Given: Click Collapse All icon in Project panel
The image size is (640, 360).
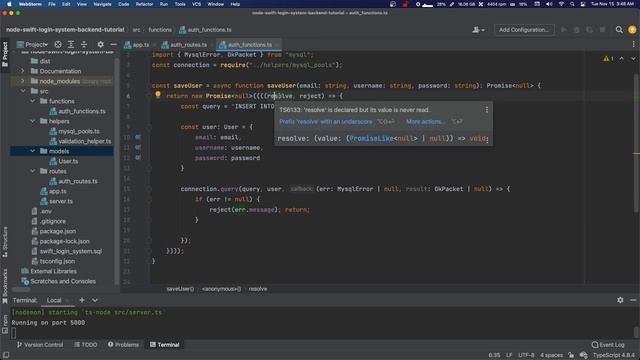Looking at the screenshot, I should (x=84, y=44).
